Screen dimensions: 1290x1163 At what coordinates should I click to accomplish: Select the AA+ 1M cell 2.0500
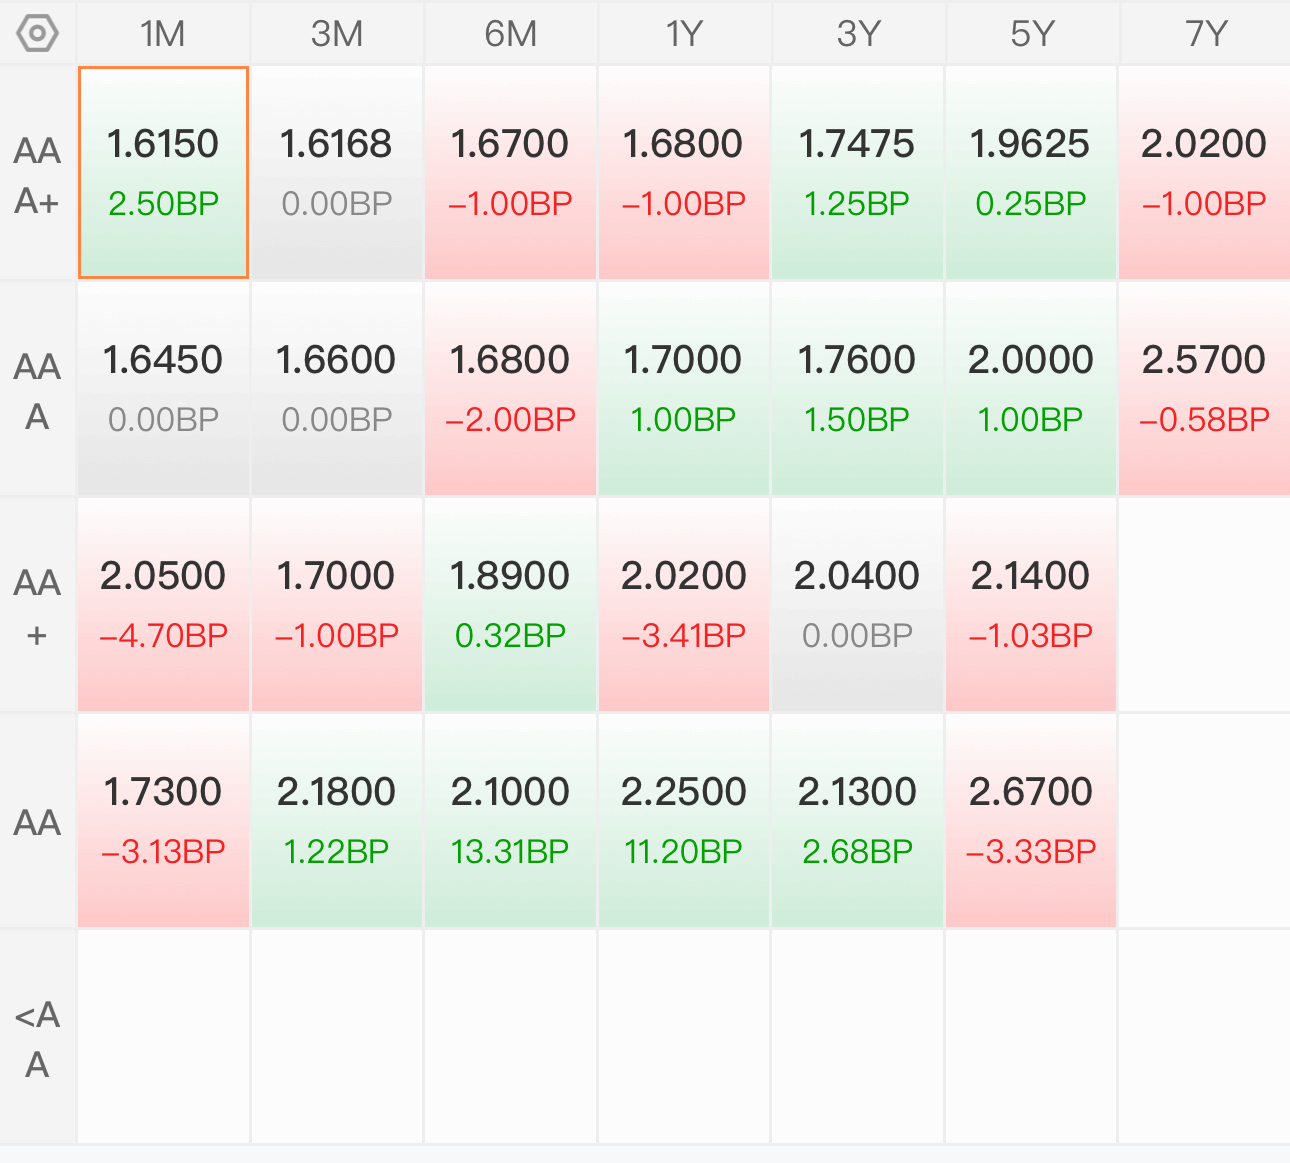pos(163,605)
